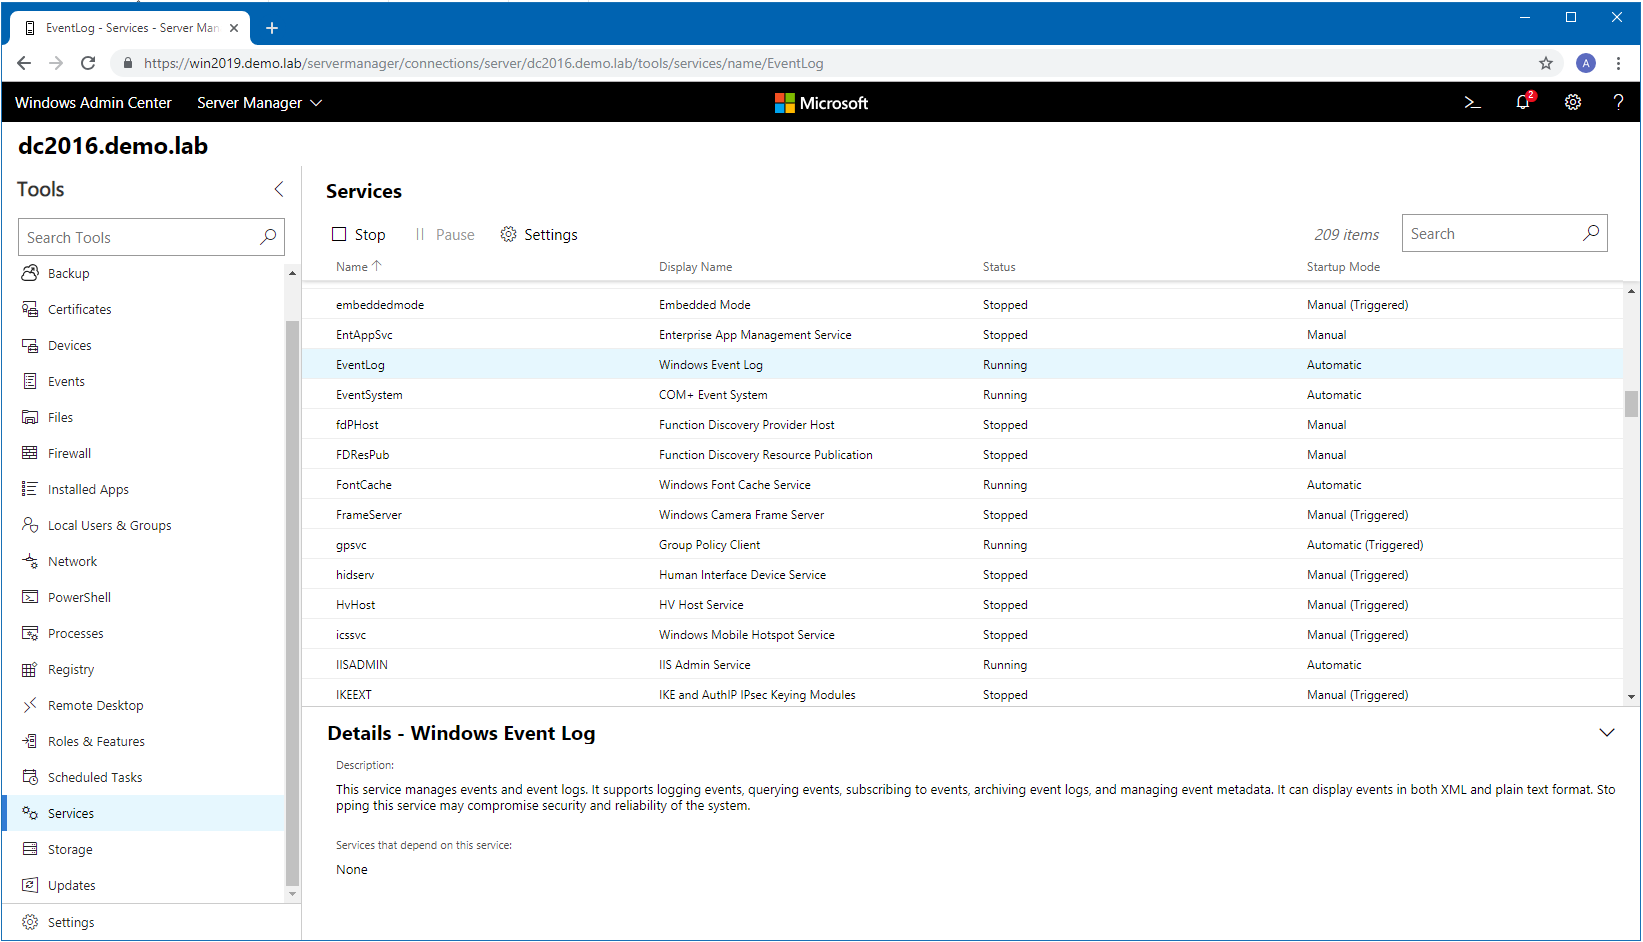Screen dimensions: 1643x942
Task: Open Remote Desktop tool
Action: point(95,705)
